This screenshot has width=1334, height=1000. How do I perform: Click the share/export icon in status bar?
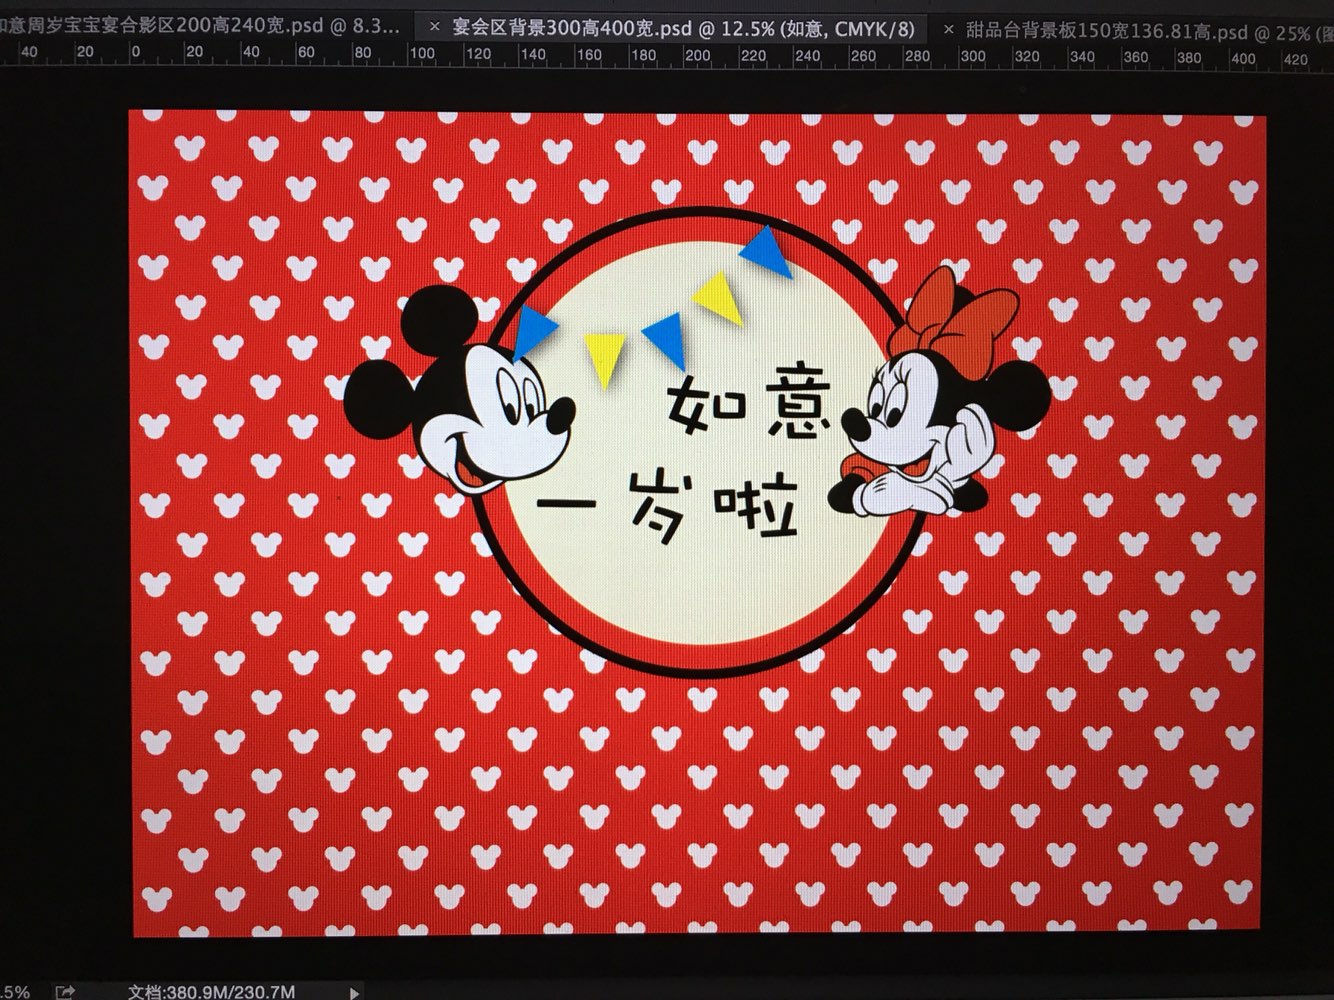click(65, 991)
